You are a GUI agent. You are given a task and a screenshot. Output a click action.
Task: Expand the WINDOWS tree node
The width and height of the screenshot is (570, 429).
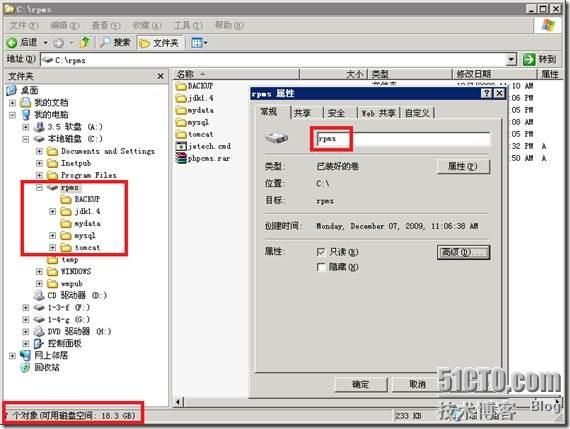pyautogui.click(x=39, y=272)
